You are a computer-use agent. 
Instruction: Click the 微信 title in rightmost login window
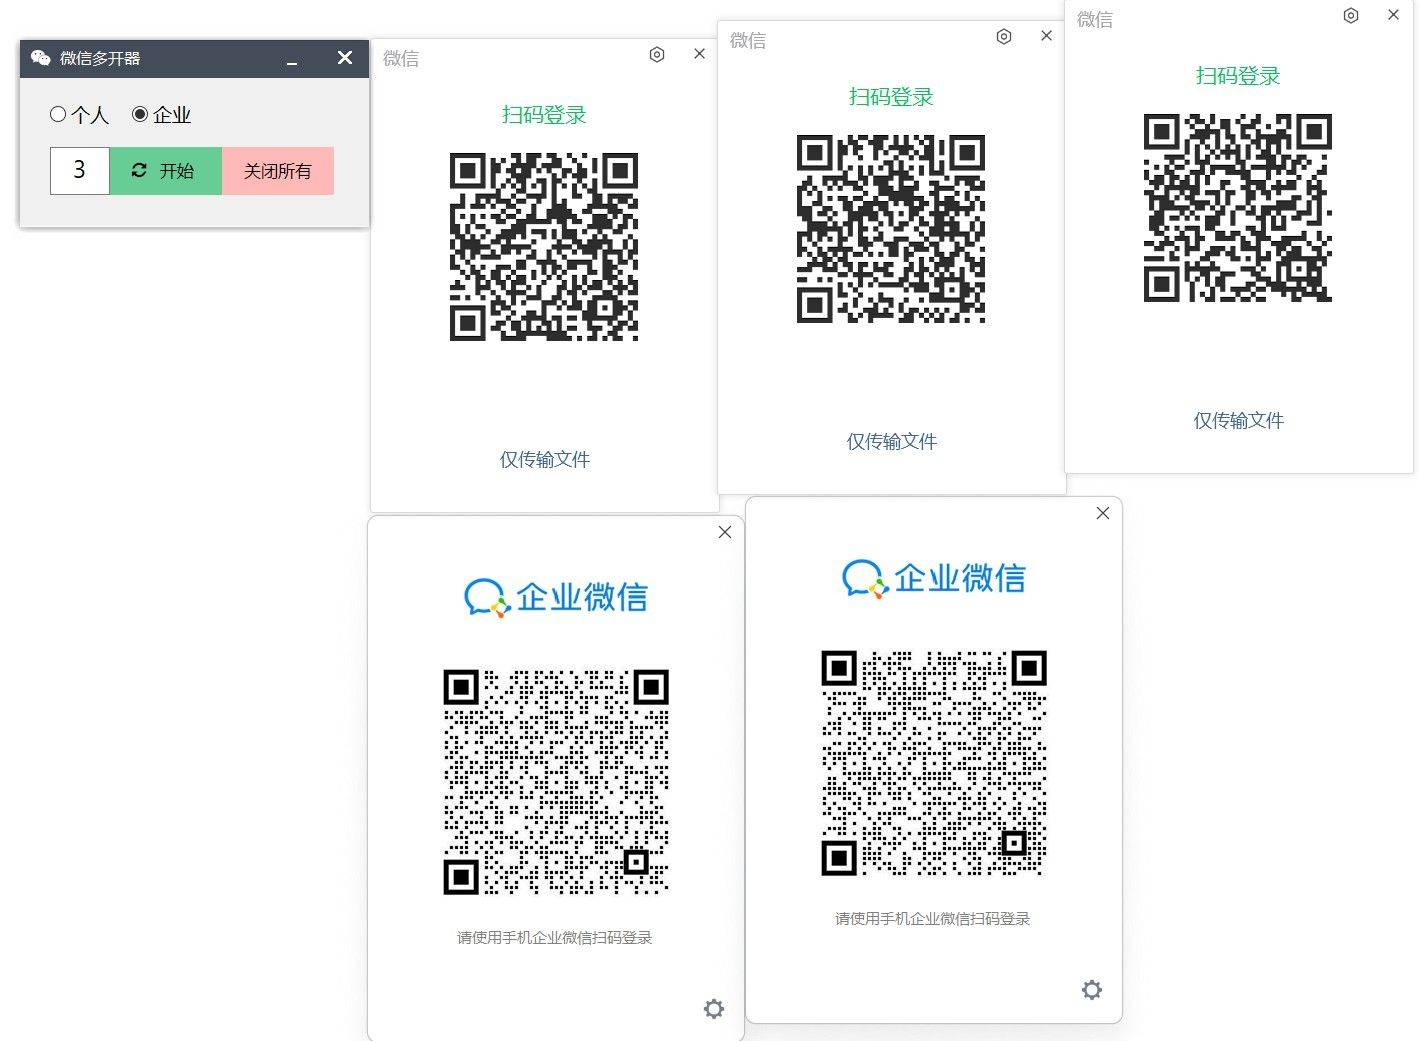pyautogui.click(x=1095, y=20)
